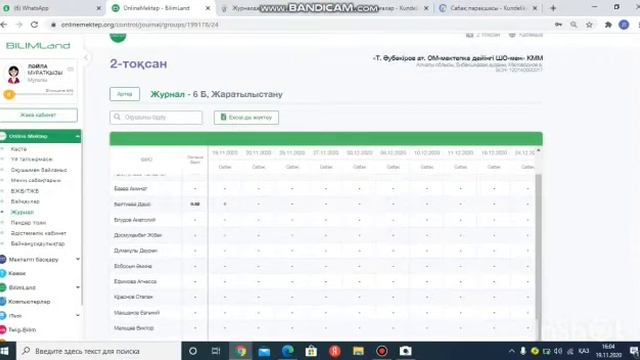Viewport: 640px width, 360px height.
Task: Click the 2-тоқсан link at top right
Action: (483, 35)
